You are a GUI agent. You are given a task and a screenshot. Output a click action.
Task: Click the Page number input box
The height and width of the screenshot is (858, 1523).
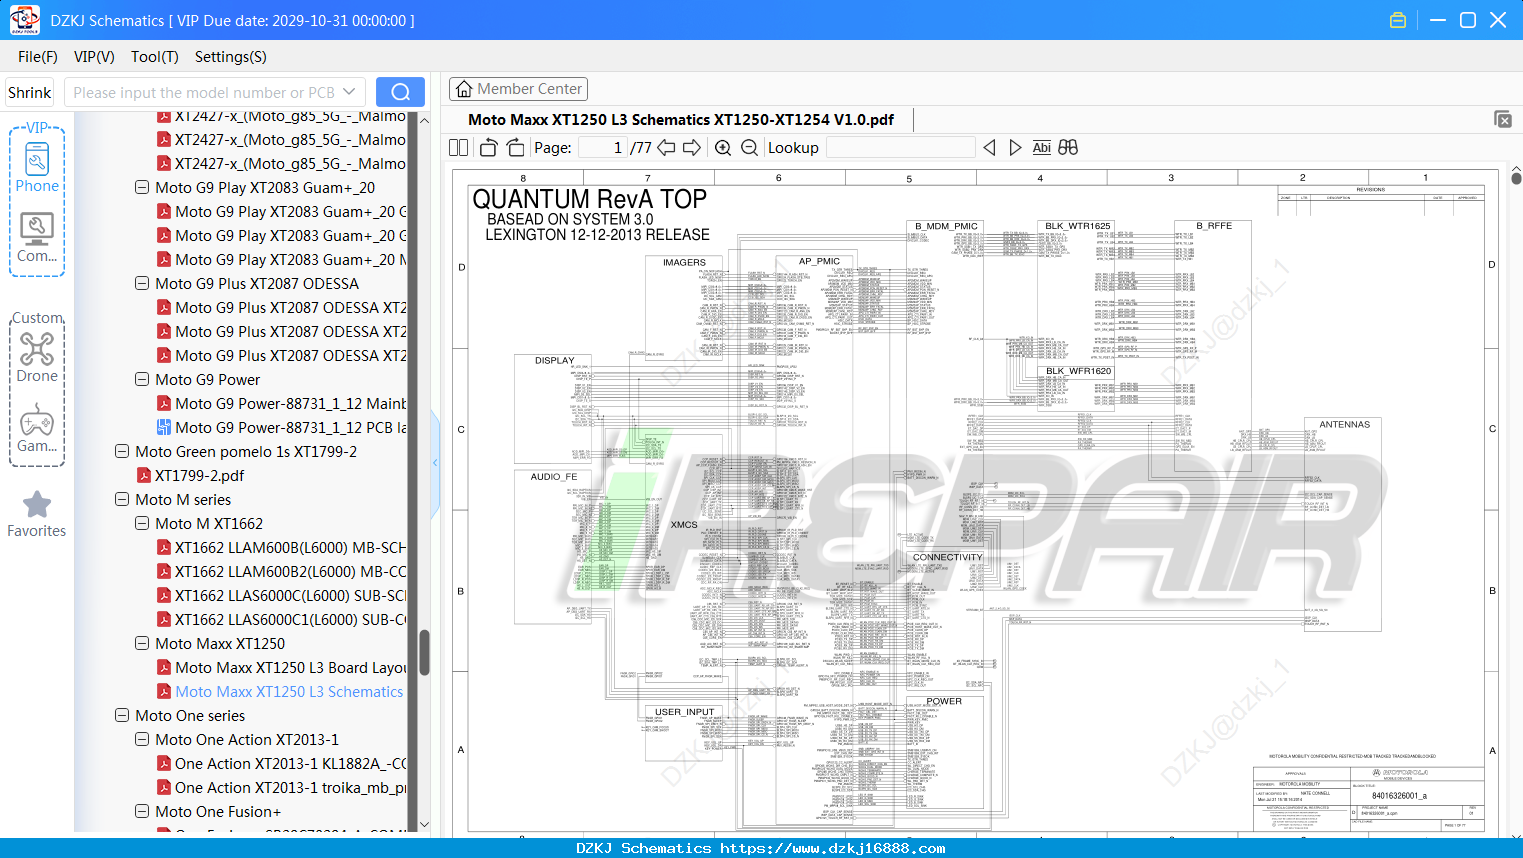click(603, 147)
